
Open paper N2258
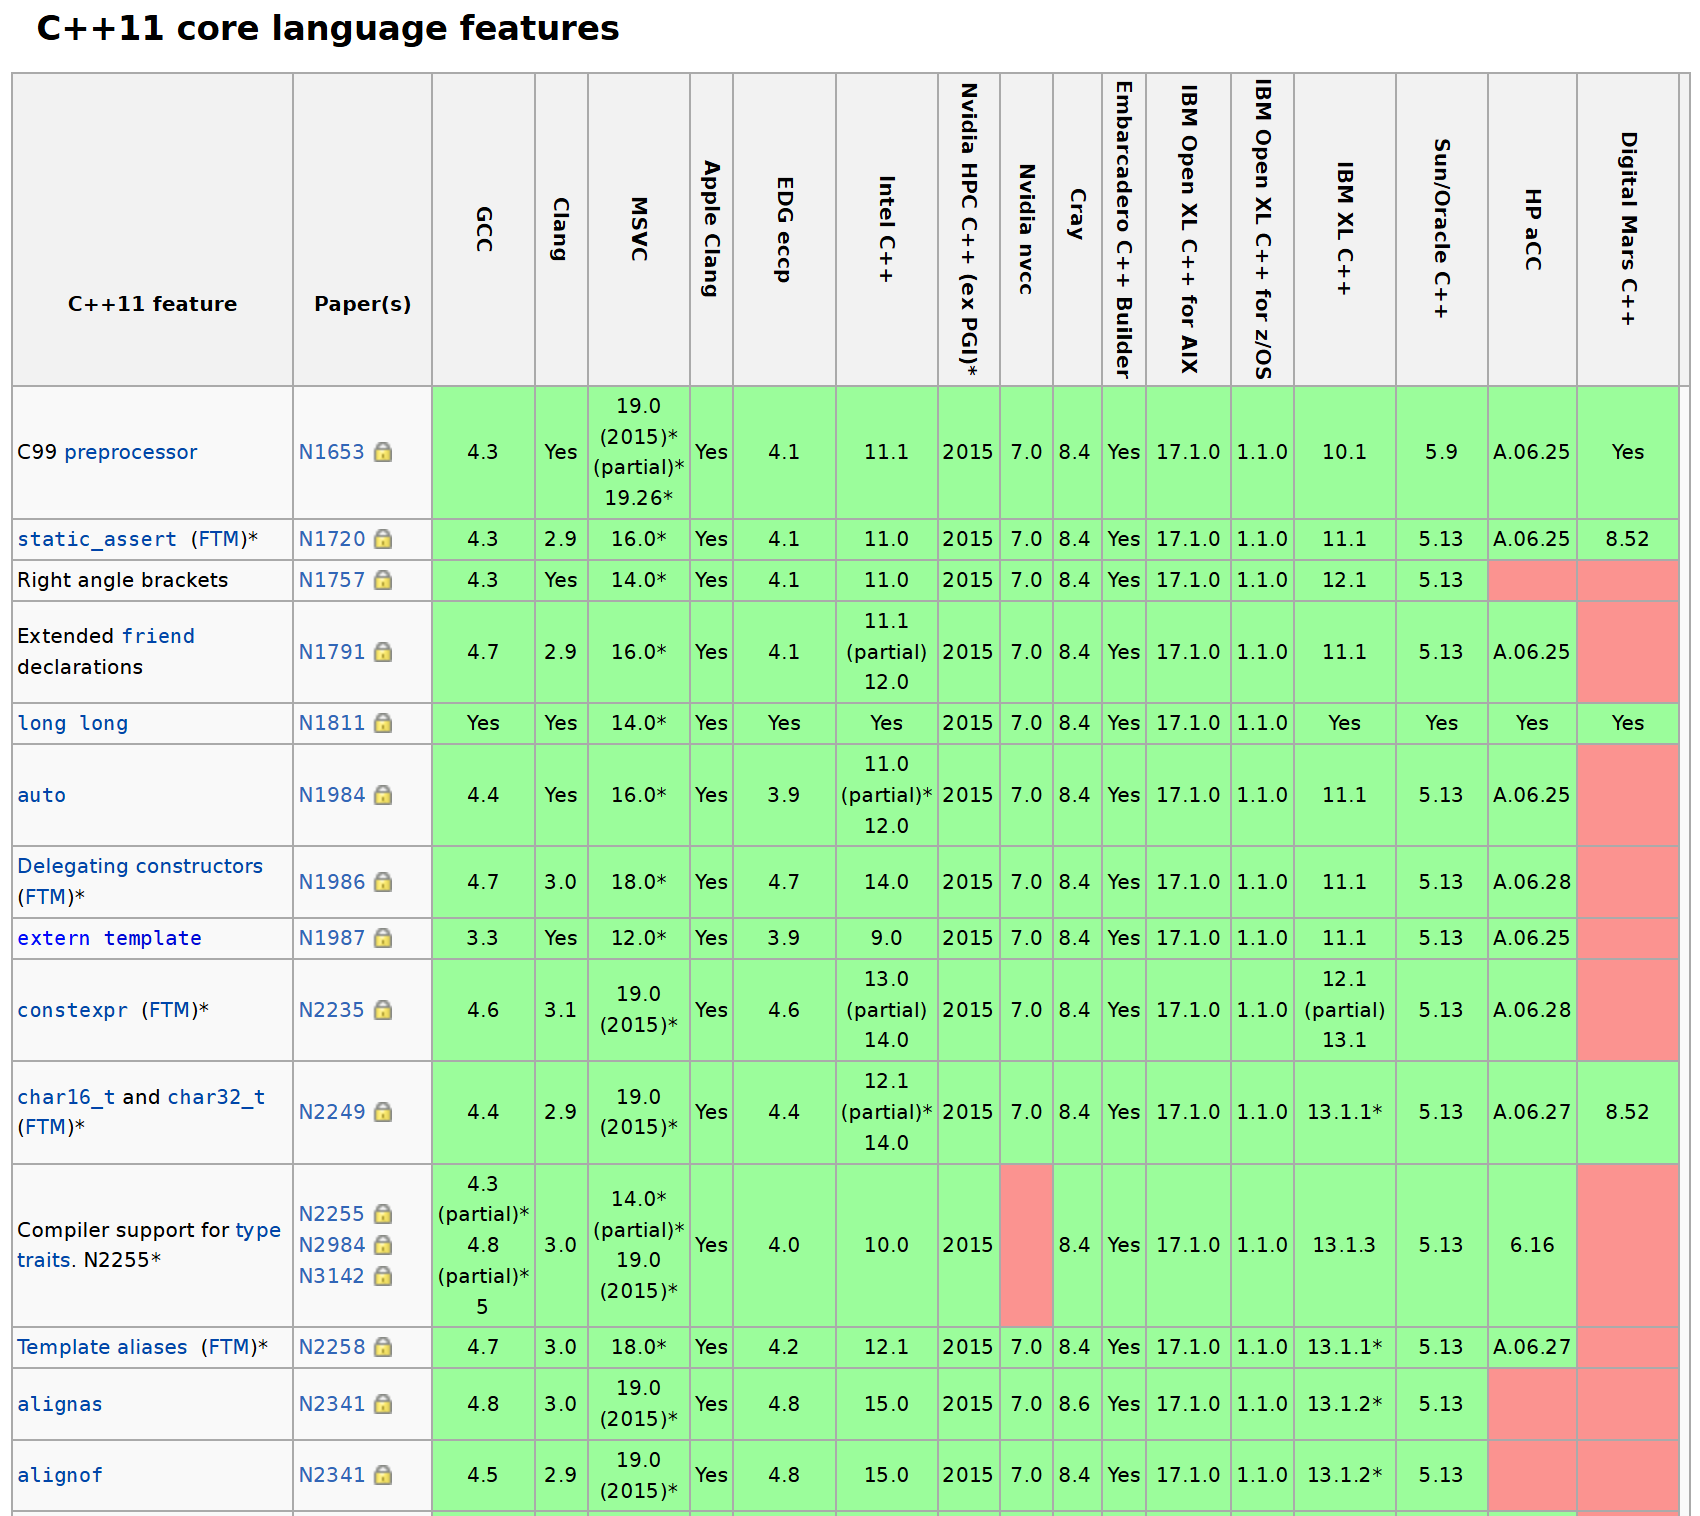click(x=332, y=1347)
